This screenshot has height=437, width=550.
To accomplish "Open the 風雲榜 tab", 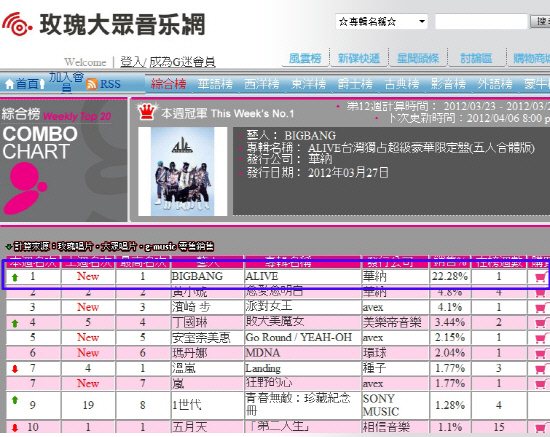I will tap(305, 58).
